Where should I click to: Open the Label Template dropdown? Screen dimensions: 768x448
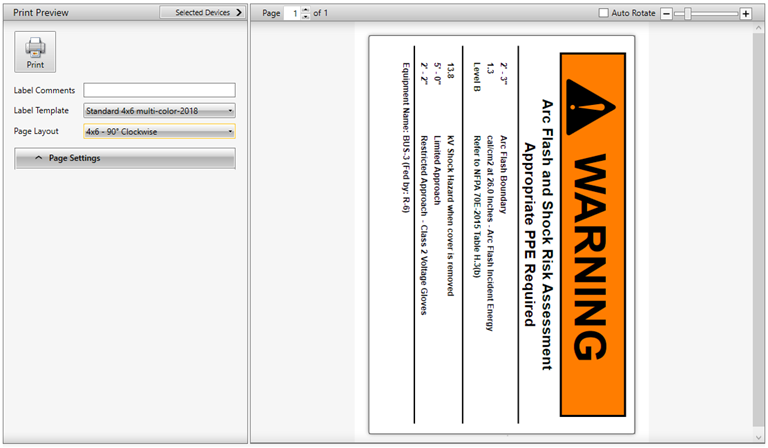coord(160,110)
